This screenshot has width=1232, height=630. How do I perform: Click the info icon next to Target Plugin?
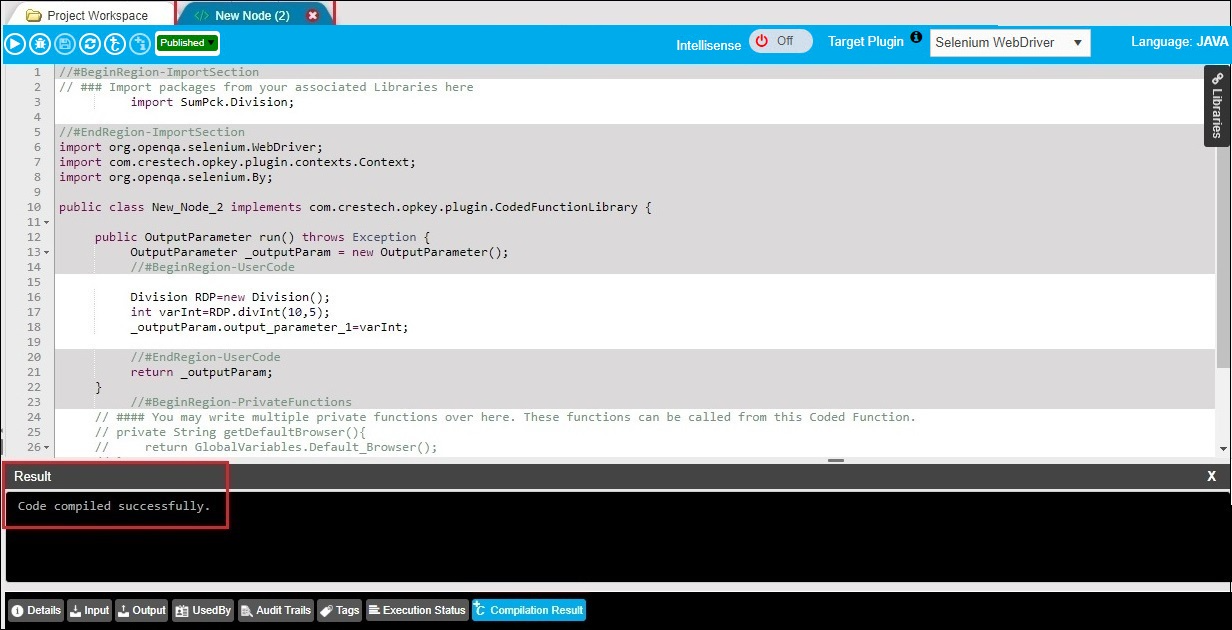click(x=916, y=37)
